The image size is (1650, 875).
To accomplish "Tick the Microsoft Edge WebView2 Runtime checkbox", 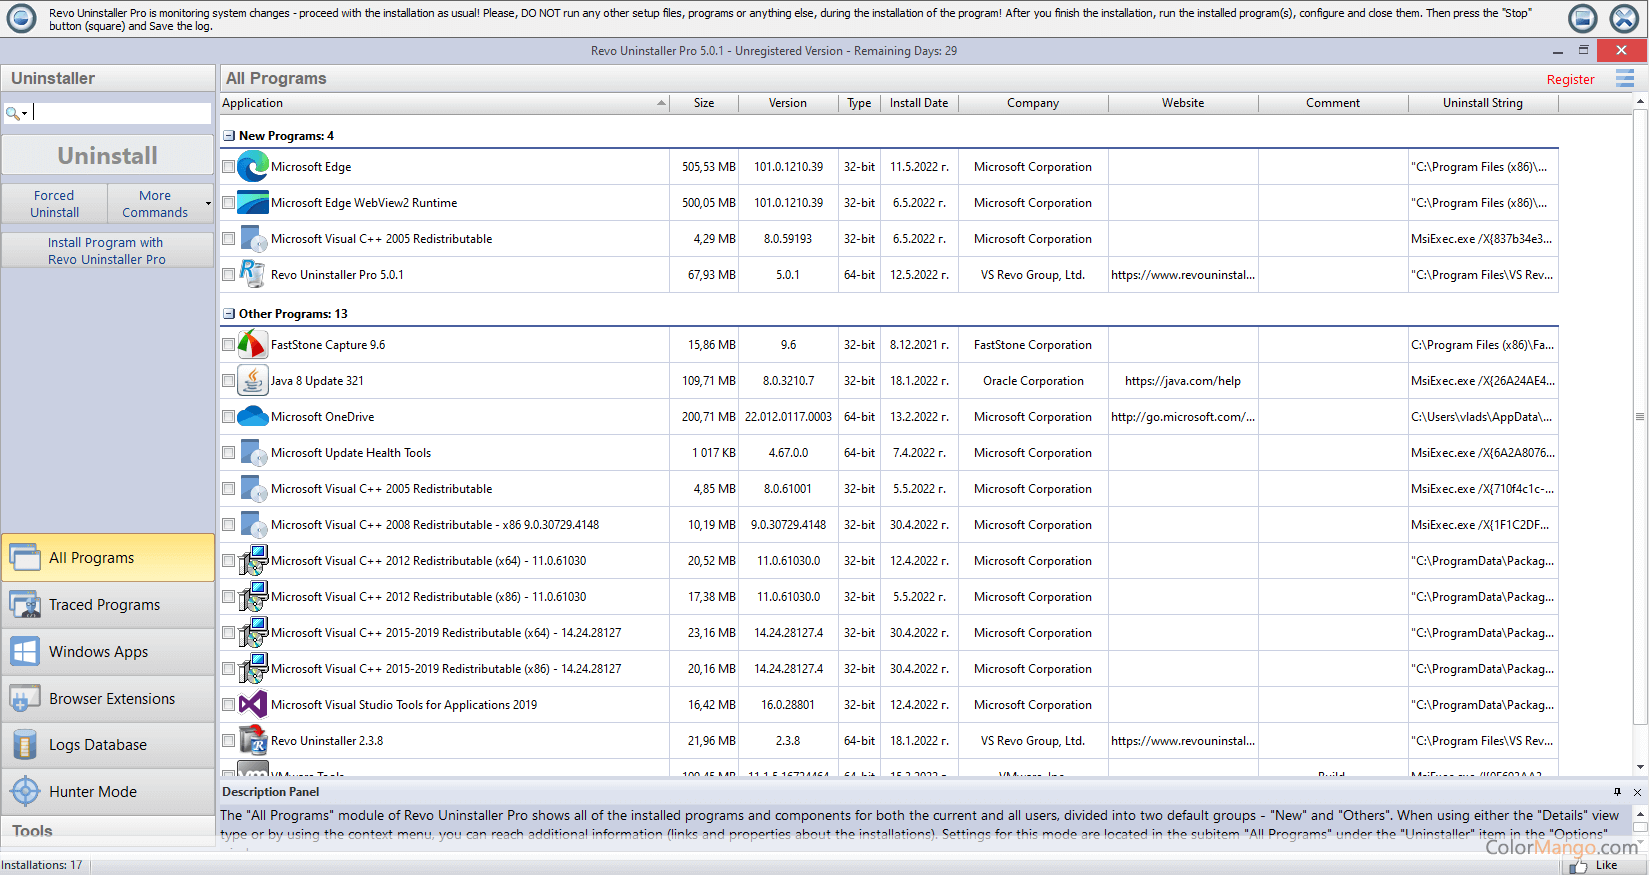I will [229, 203].
